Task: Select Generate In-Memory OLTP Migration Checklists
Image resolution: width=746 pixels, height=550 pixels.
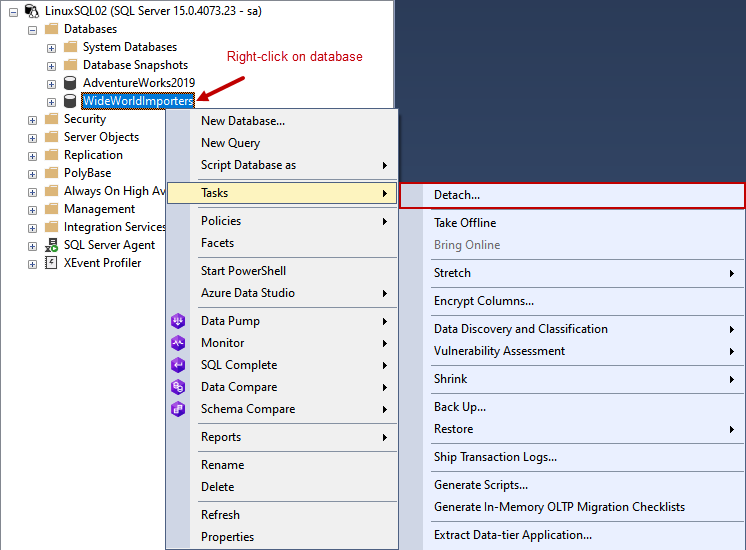Action: click(572, 507)
